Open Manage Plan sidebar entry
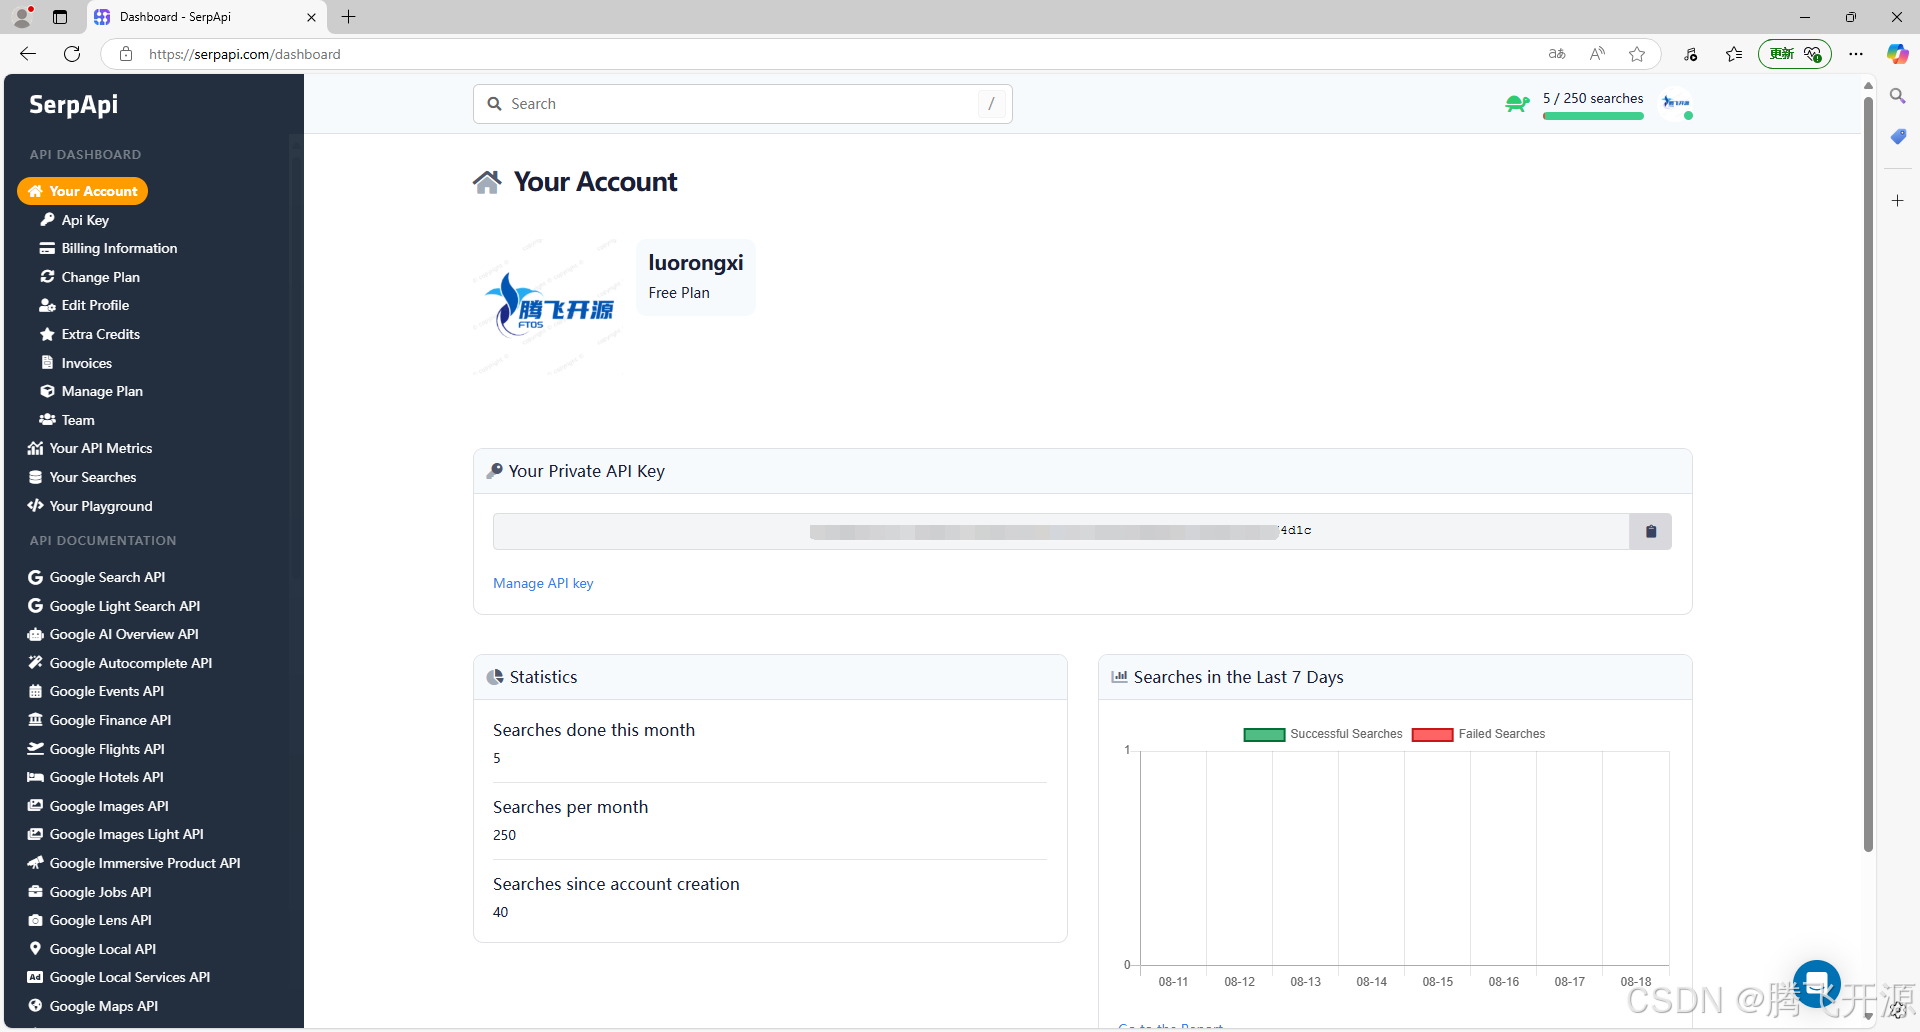The height and width of the screenshot is (1032, 1920). (92, 391)
